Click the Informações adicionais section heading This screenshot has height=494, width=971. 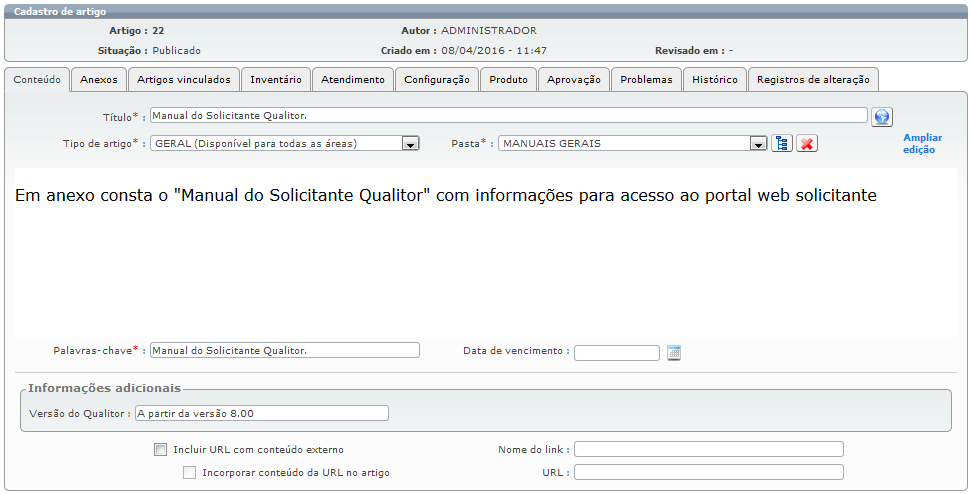click(105, 388)
